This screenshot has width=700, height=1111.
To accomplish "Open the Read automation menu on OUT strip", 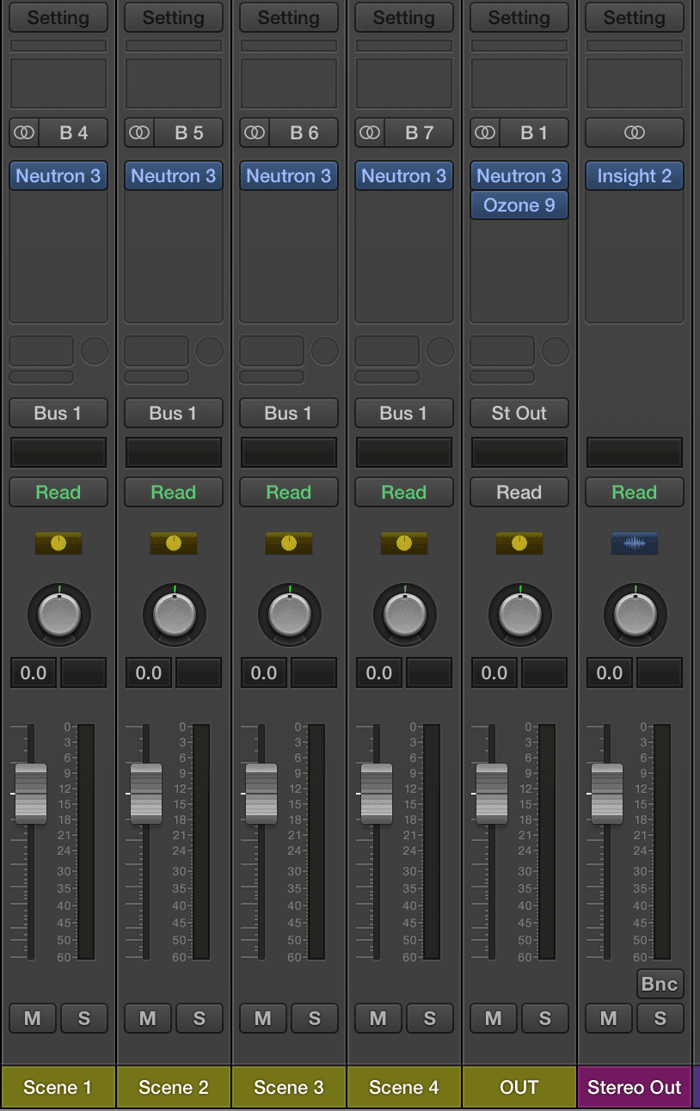I will pos(519,492).
